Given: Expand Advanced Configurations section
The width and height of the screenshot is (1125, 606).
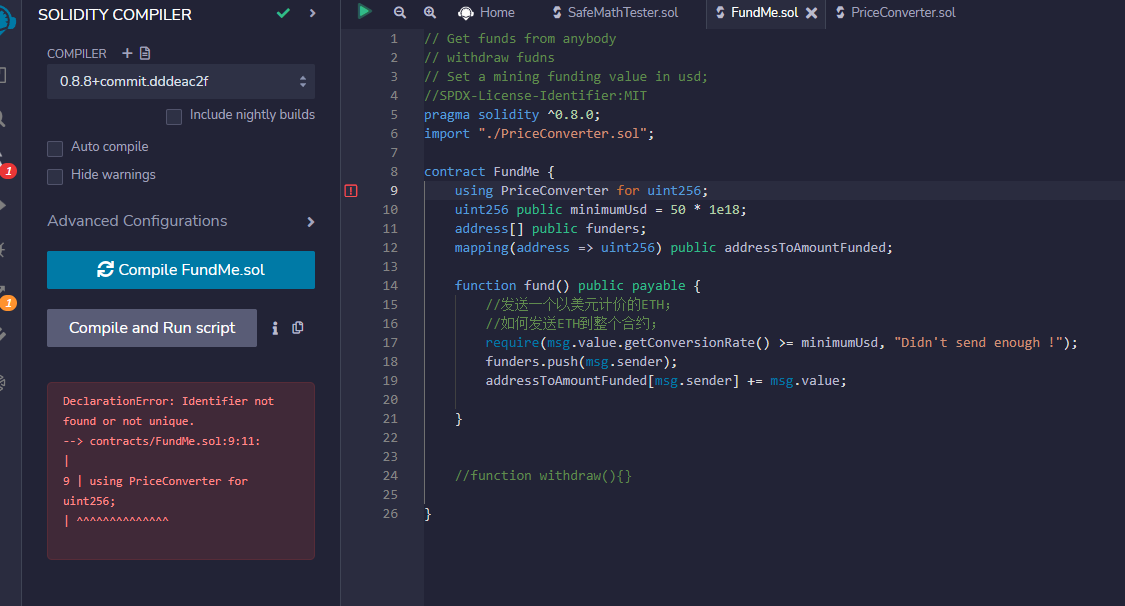Looking at the screenshot, I should (181, 222).
